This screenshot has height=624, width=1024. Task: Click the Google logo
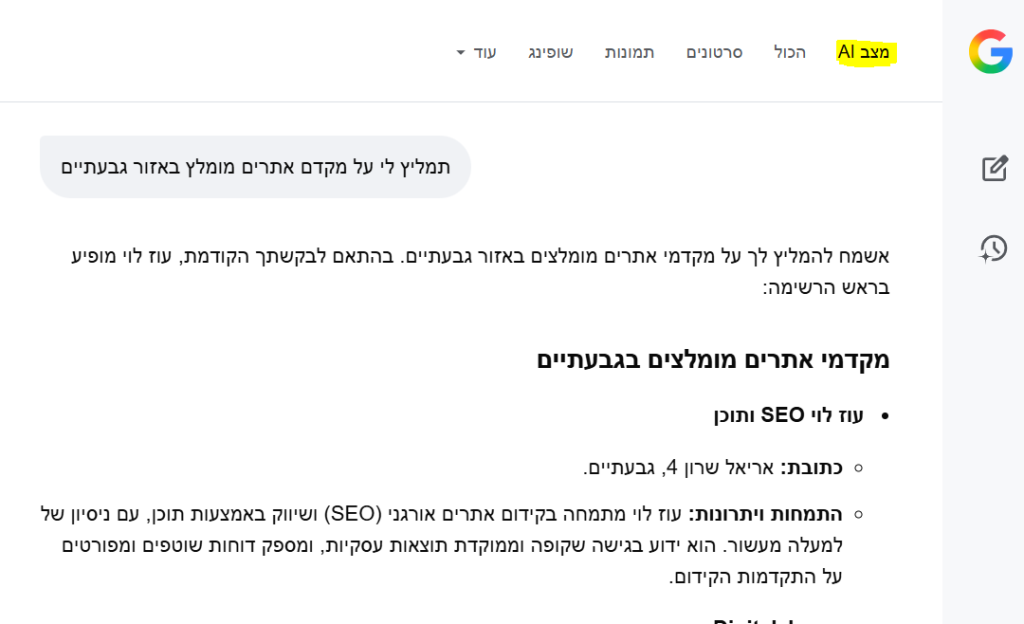(993, 50)
